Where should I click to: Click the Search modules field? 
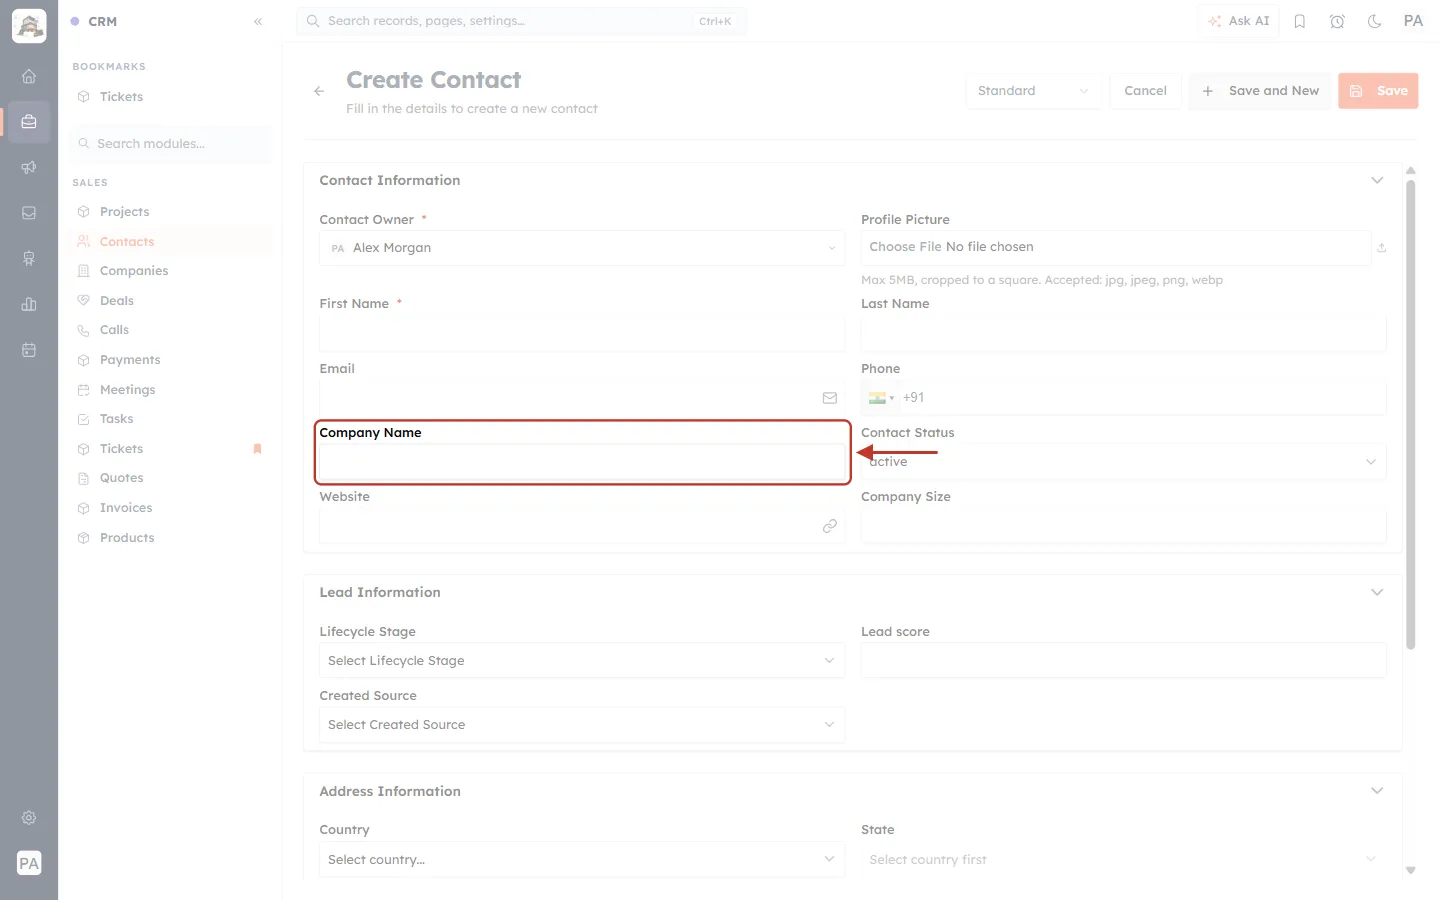click(x=171, y=144)
